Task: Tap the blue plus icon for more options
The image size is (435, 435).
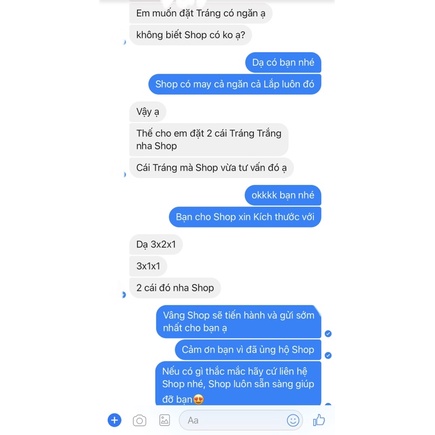Action: [114, 420]
